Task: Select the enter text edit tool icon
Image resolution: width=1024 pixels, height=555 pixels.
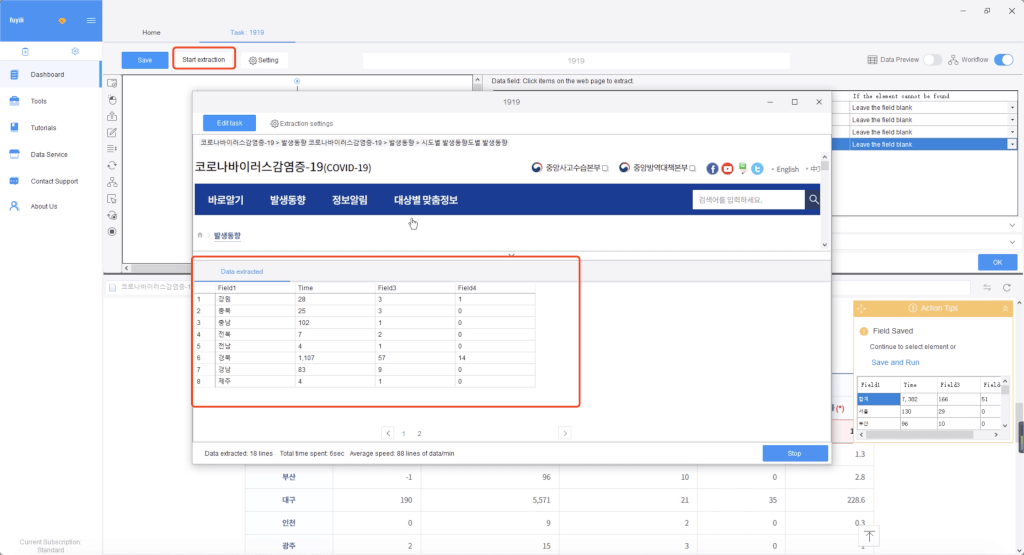Action: [112, 133]
